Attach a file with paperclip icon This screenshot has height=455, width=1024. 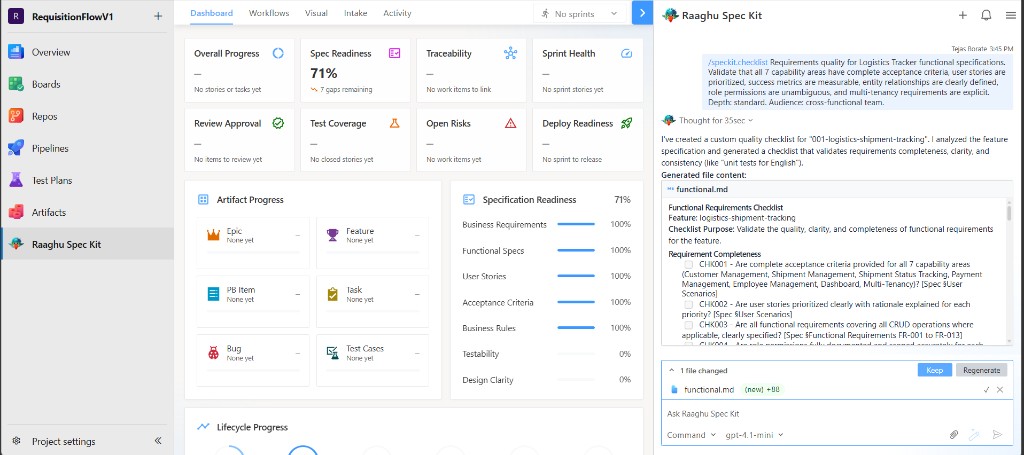[x=954, y=435]
